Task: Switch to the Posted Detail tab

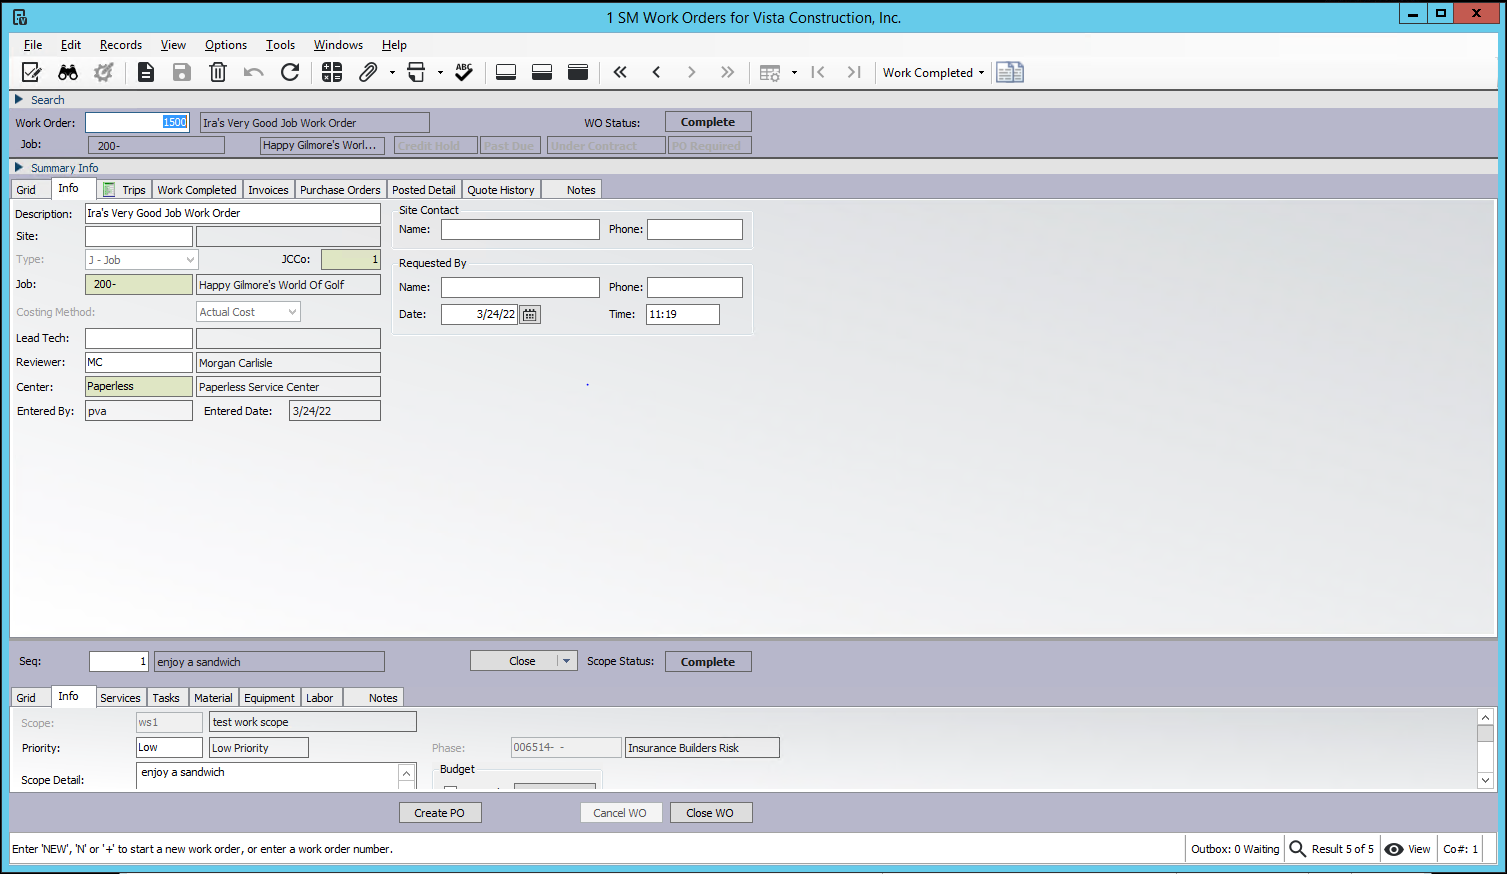Action: 424,190
